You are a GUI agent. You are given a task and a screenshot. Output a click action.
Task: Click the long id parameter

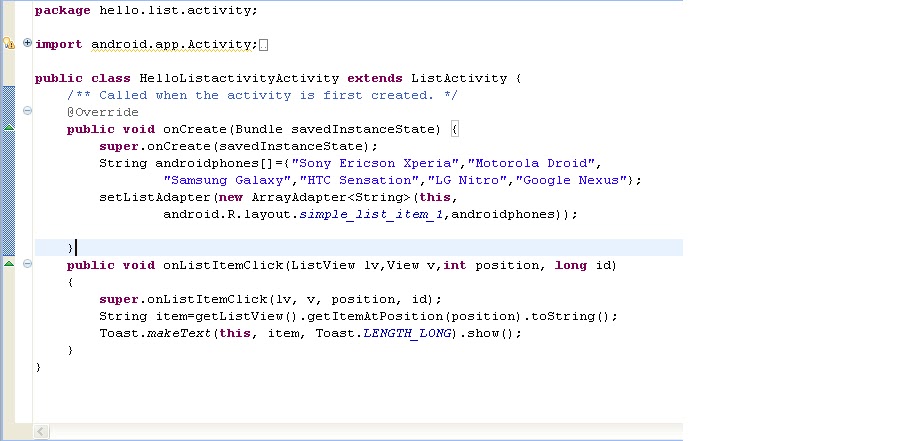click(x=582, y=265)
